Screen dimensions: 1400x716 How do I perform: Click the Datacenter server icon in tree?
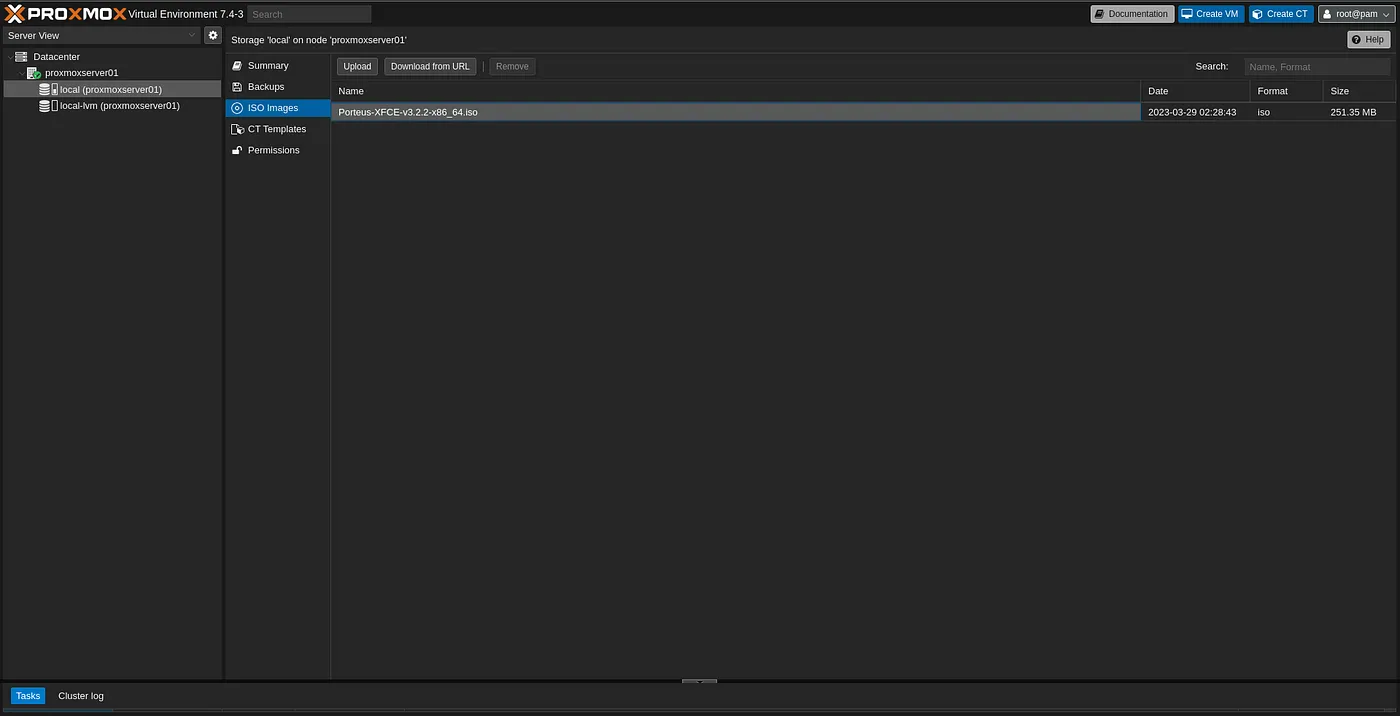tap(21, 57)
